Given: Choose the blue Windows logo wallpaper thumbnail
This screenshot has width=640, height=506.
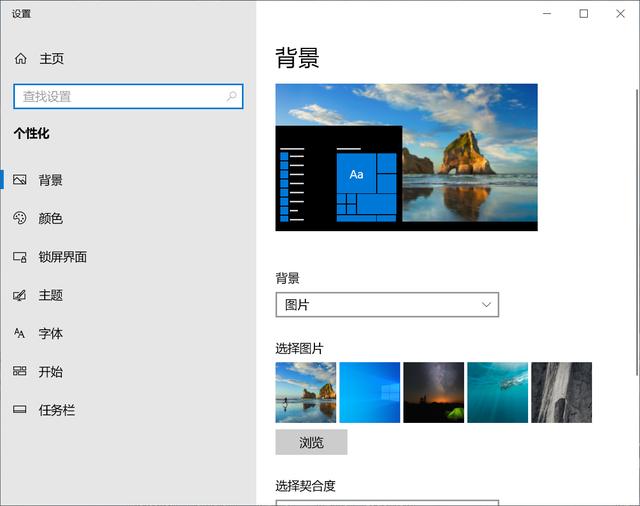Looking at the screenshot, I should [370, 392].
